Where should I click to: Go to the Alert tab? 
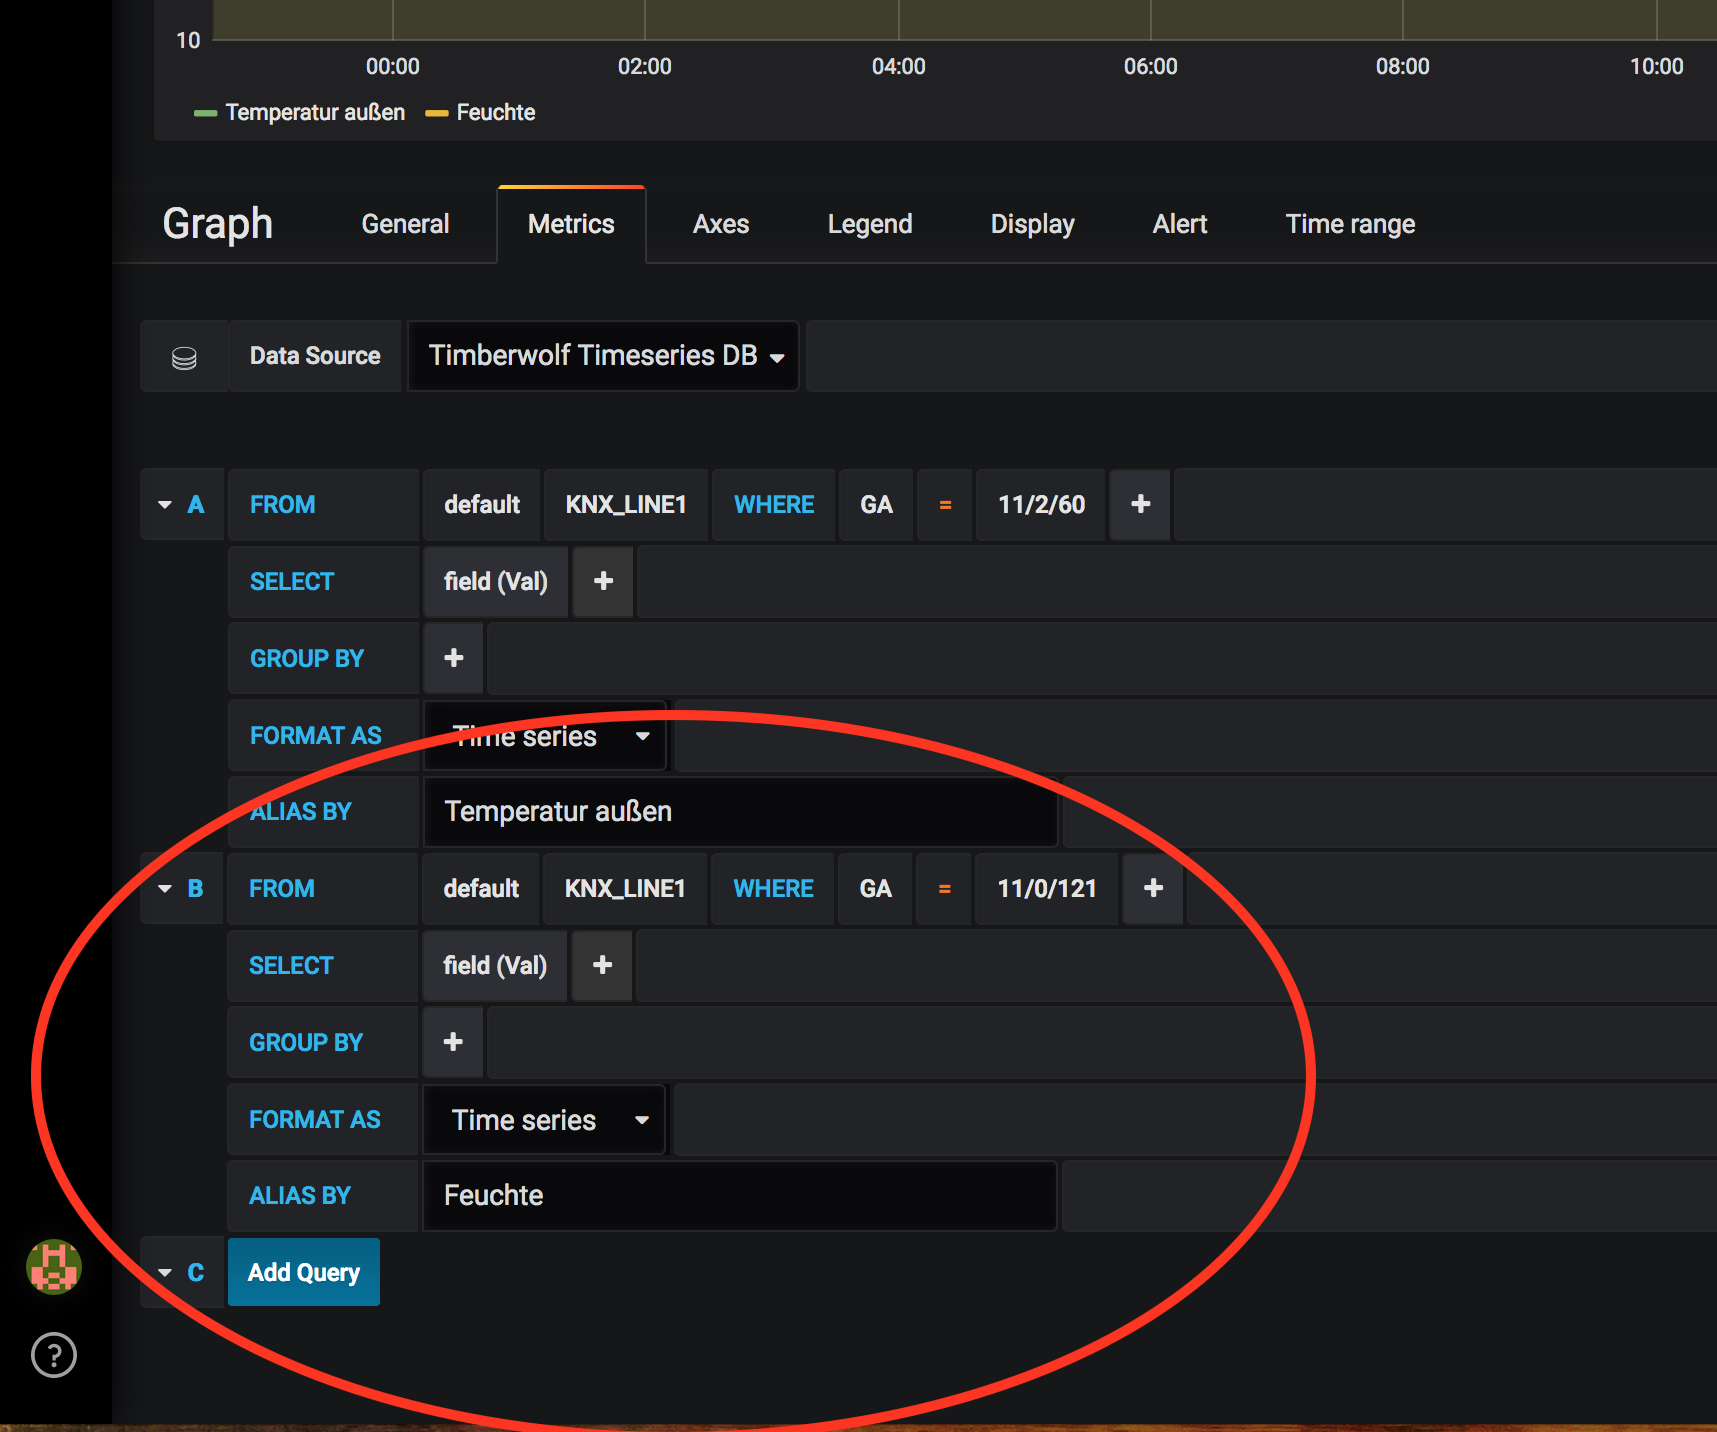pyautogui.click(x=1180, y=224)
